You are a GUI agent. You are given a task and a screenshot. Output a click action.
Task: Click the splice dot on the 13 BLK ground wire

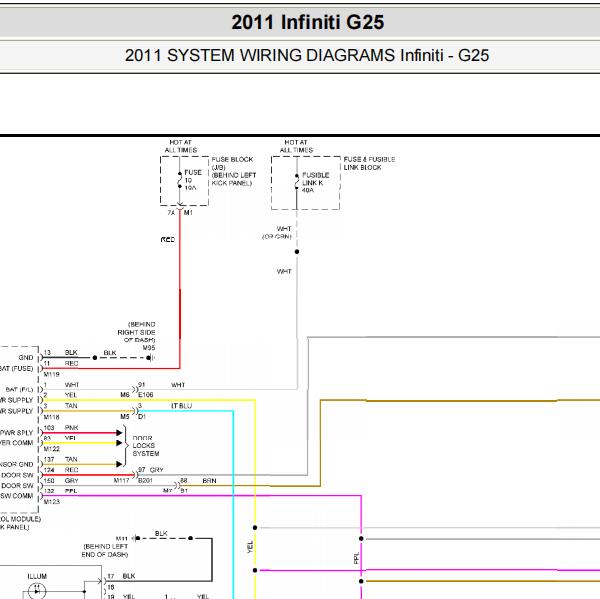coord(95,358)
